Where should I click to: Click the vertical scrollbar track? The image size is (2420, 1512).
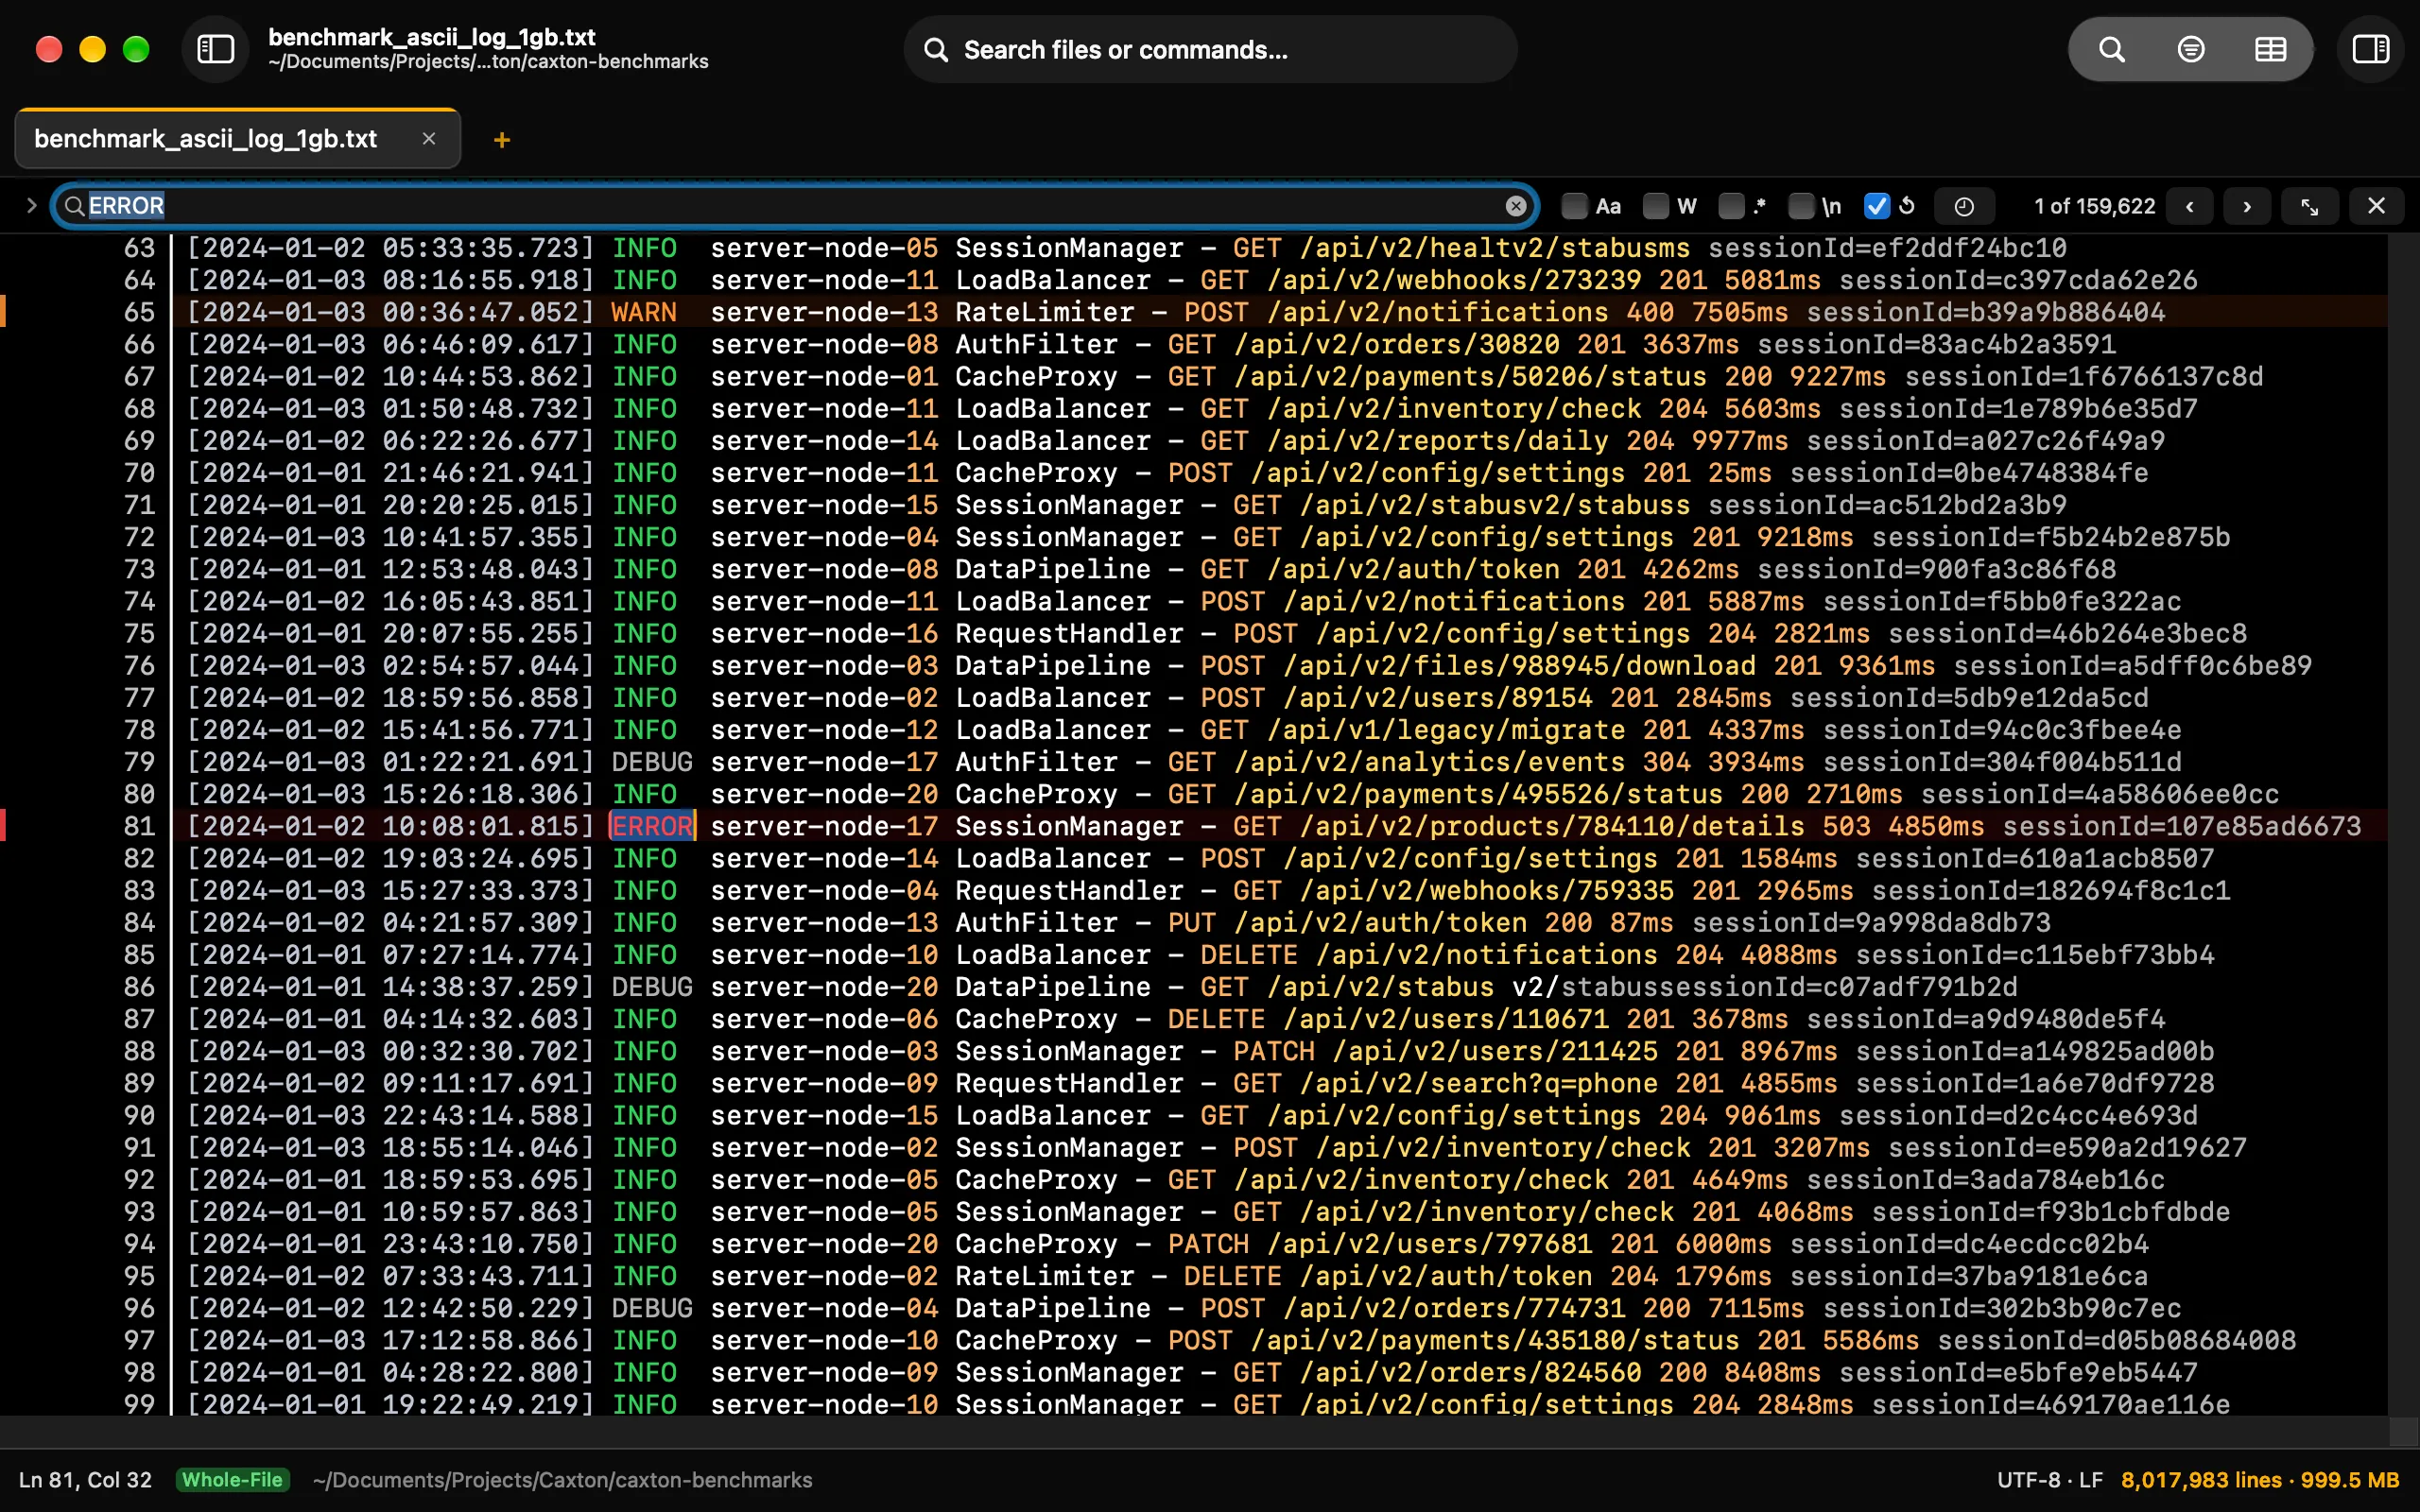click(2403, 824)
